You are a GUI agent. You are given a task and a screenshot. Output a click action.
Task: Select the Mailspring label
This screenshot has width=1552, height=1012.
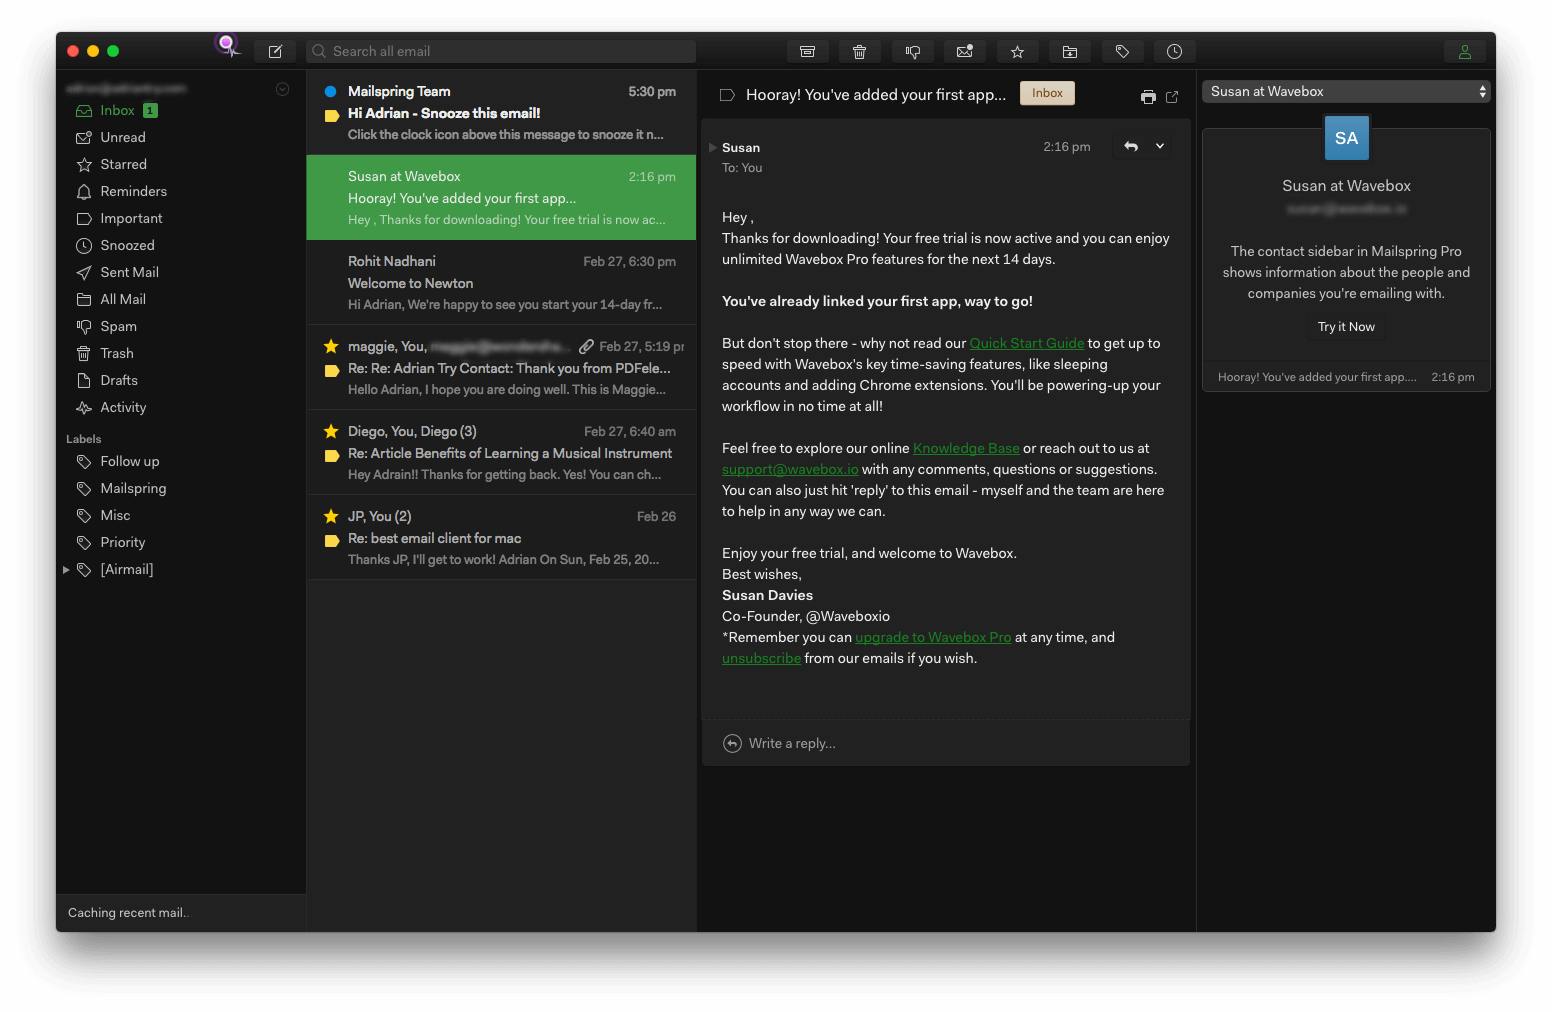point(133,488)
